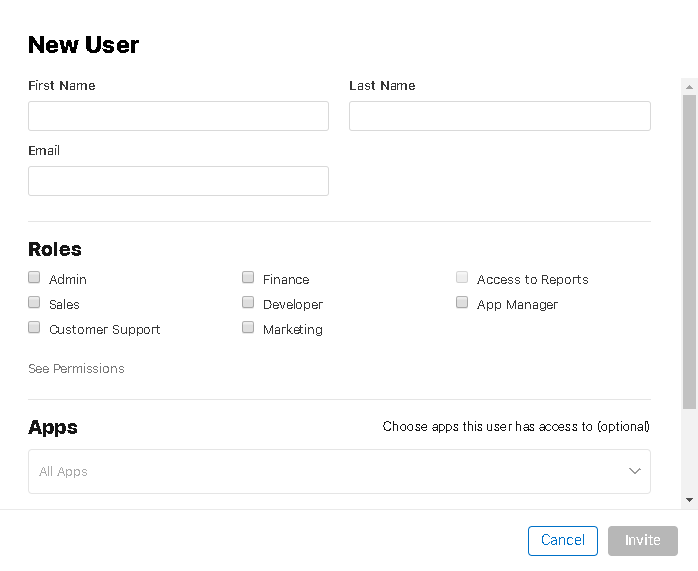Click the 'Apps' section heading

coord(53,427)
